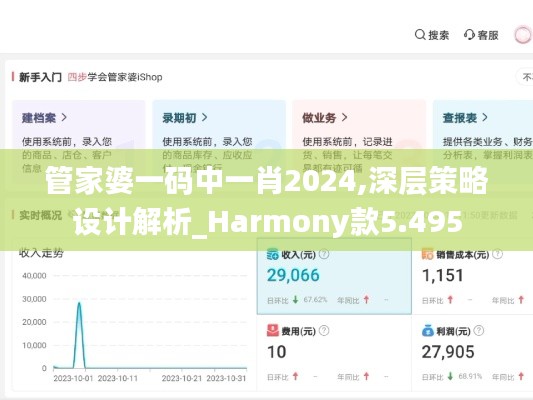This screenshot has height=400, width=533.
Task: Click the 68.91% change value
Action: [x=470, y=377]
